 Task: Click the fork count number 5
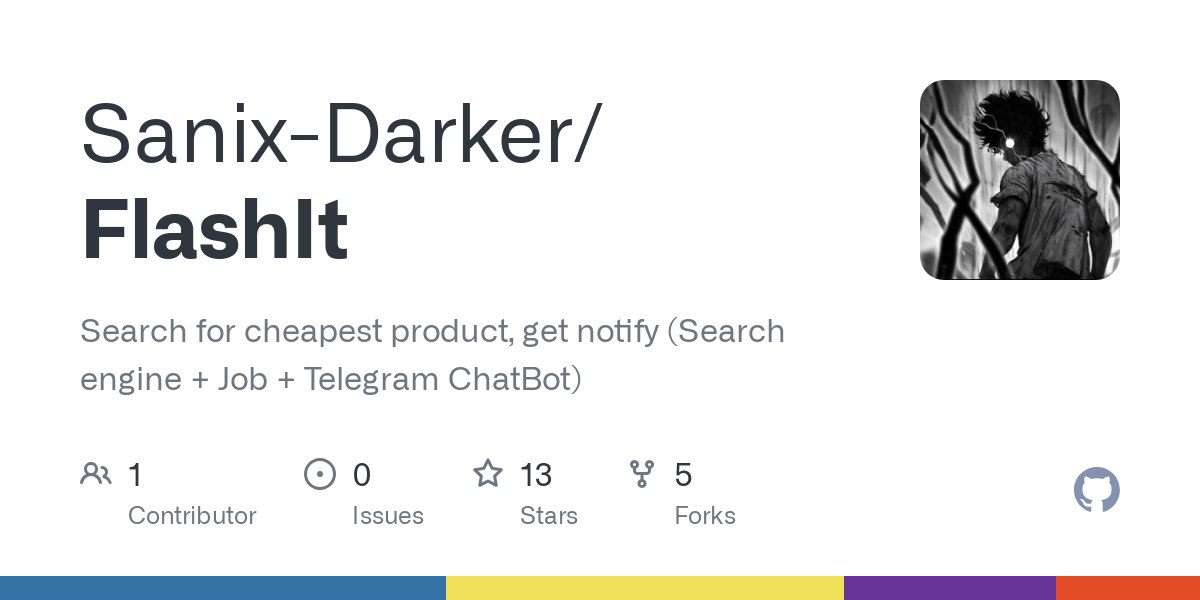click(683, 475)
